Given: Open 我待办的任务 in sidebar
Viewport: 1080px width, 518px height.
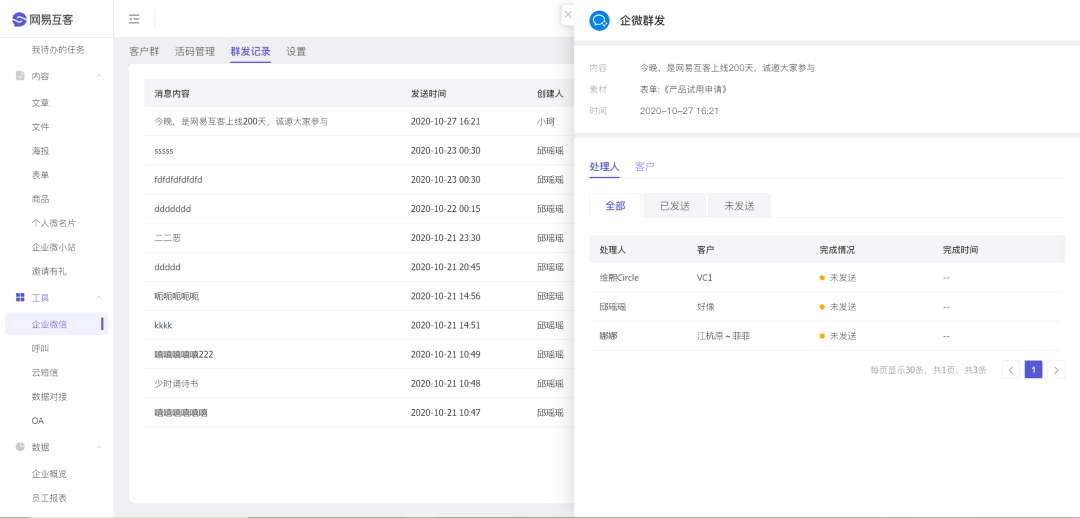Looking at the screenshot, I should (x=59, y=50).
